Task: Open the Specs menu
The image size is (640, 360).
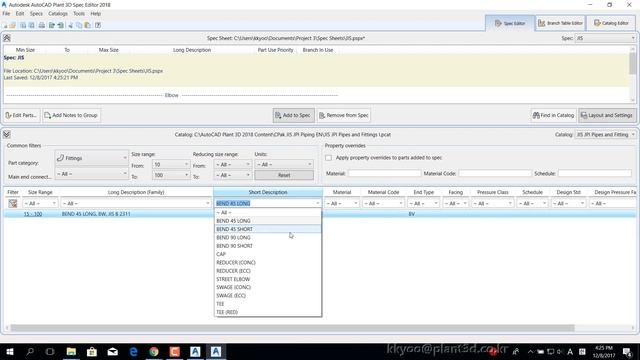Action: pyautogui.click(x=36, y=13)
